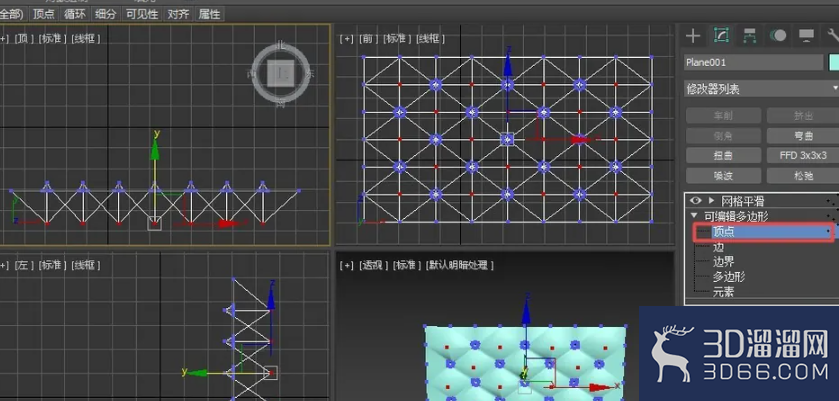The height and width of the screenshot is (401, 839).
Task: Click the 挤出 modifier button
Action: (803, 116)
